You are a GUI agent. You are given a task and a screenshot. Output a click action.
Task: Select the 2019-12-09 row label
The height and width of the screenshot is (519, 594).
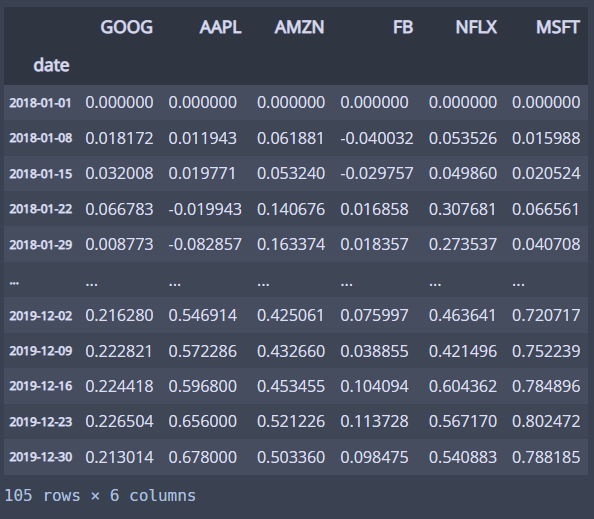click(x=40, y=351)
